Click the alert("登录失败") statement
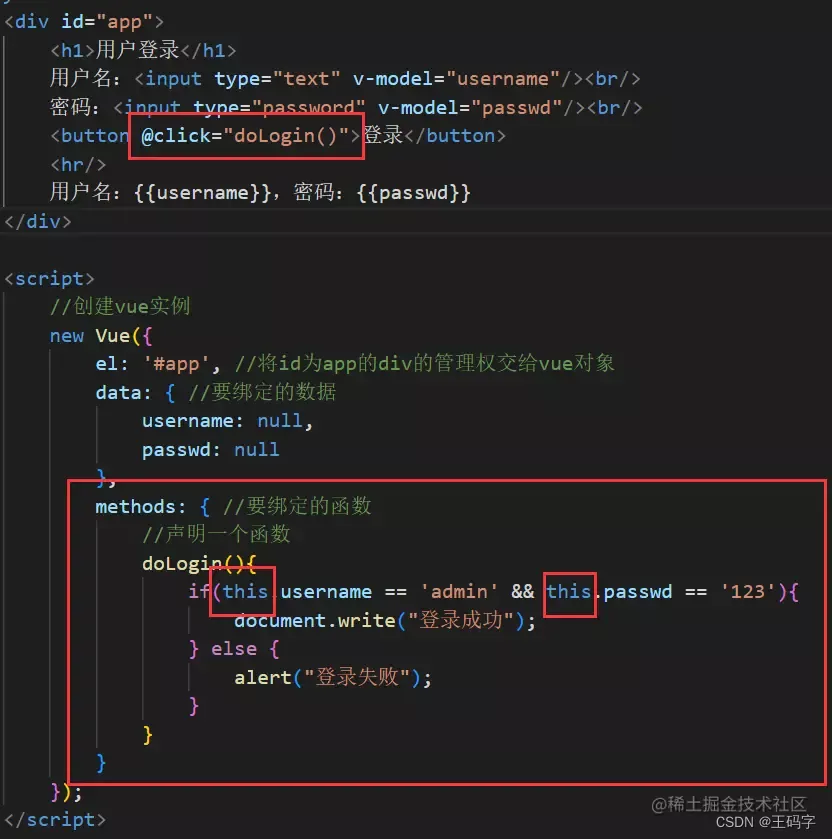 click(x=333, y=678)
